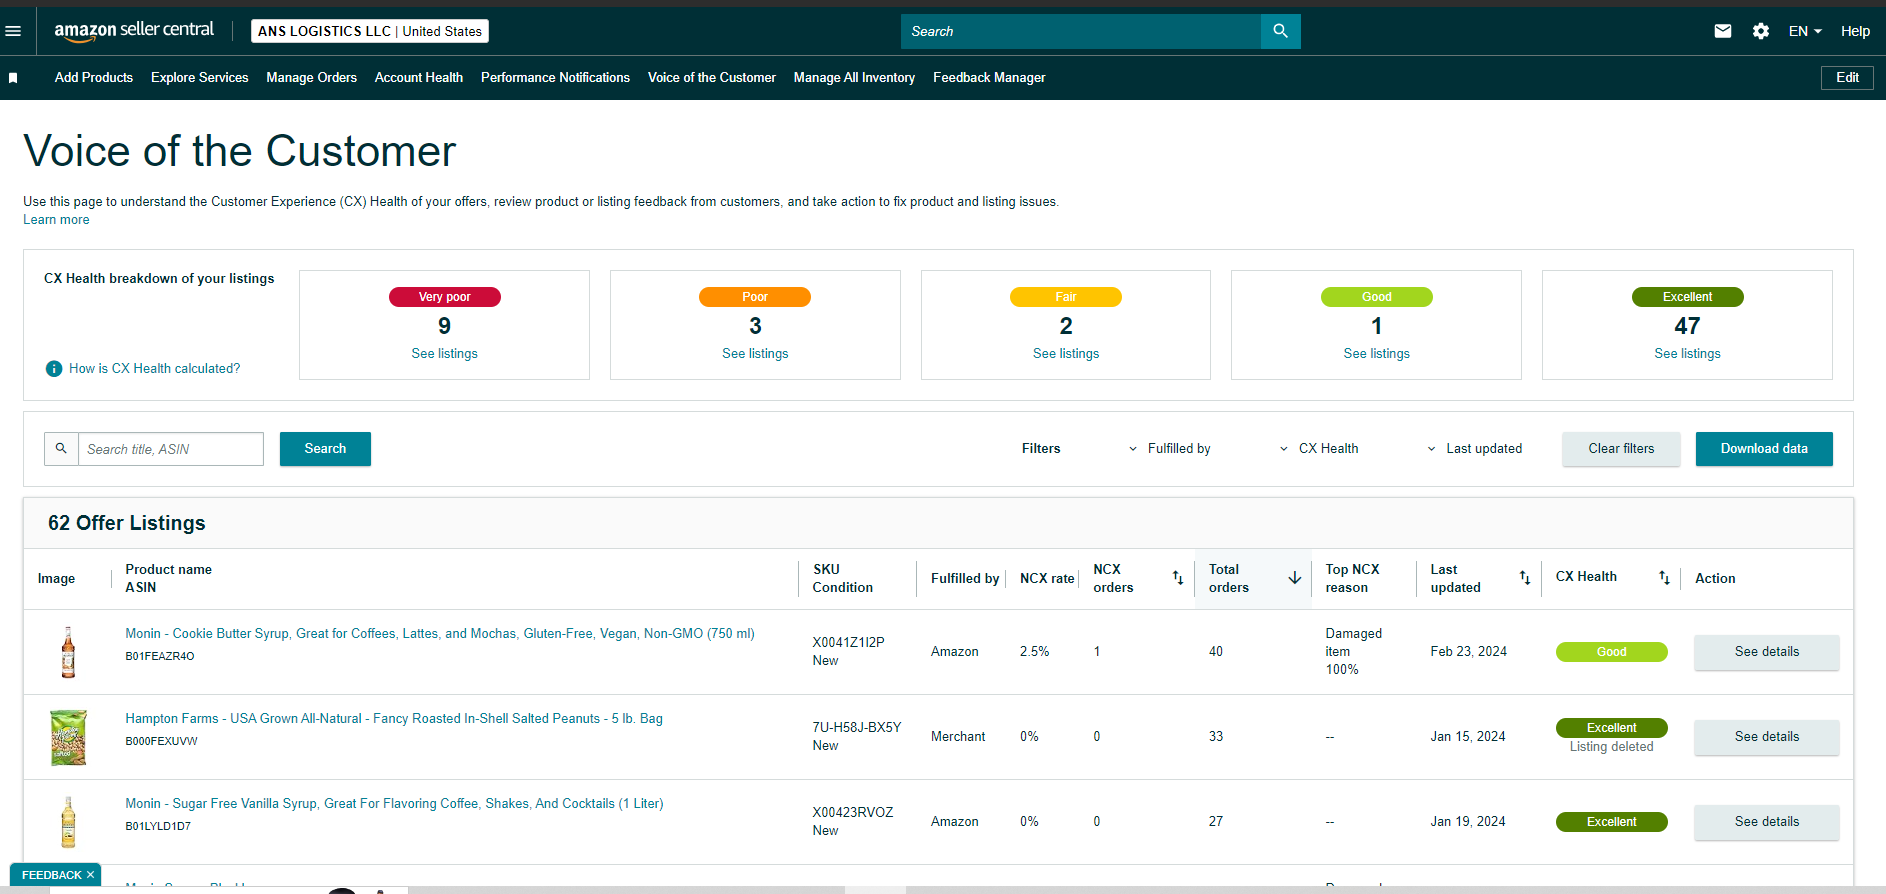Click the Poor orange badge

click(755, 297)
